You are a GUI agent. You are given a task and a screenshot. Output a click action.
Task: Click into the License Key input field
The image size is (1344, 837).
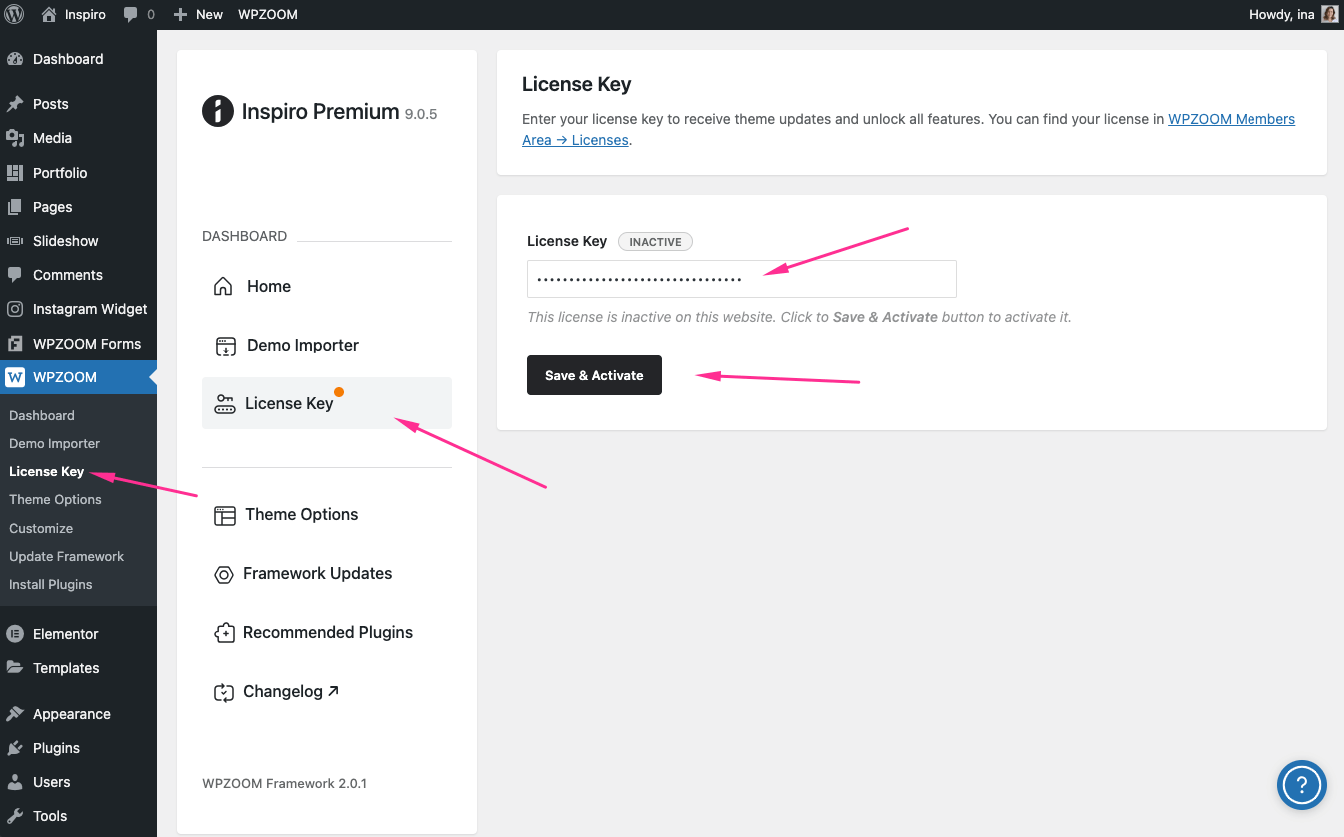[741, 279]
